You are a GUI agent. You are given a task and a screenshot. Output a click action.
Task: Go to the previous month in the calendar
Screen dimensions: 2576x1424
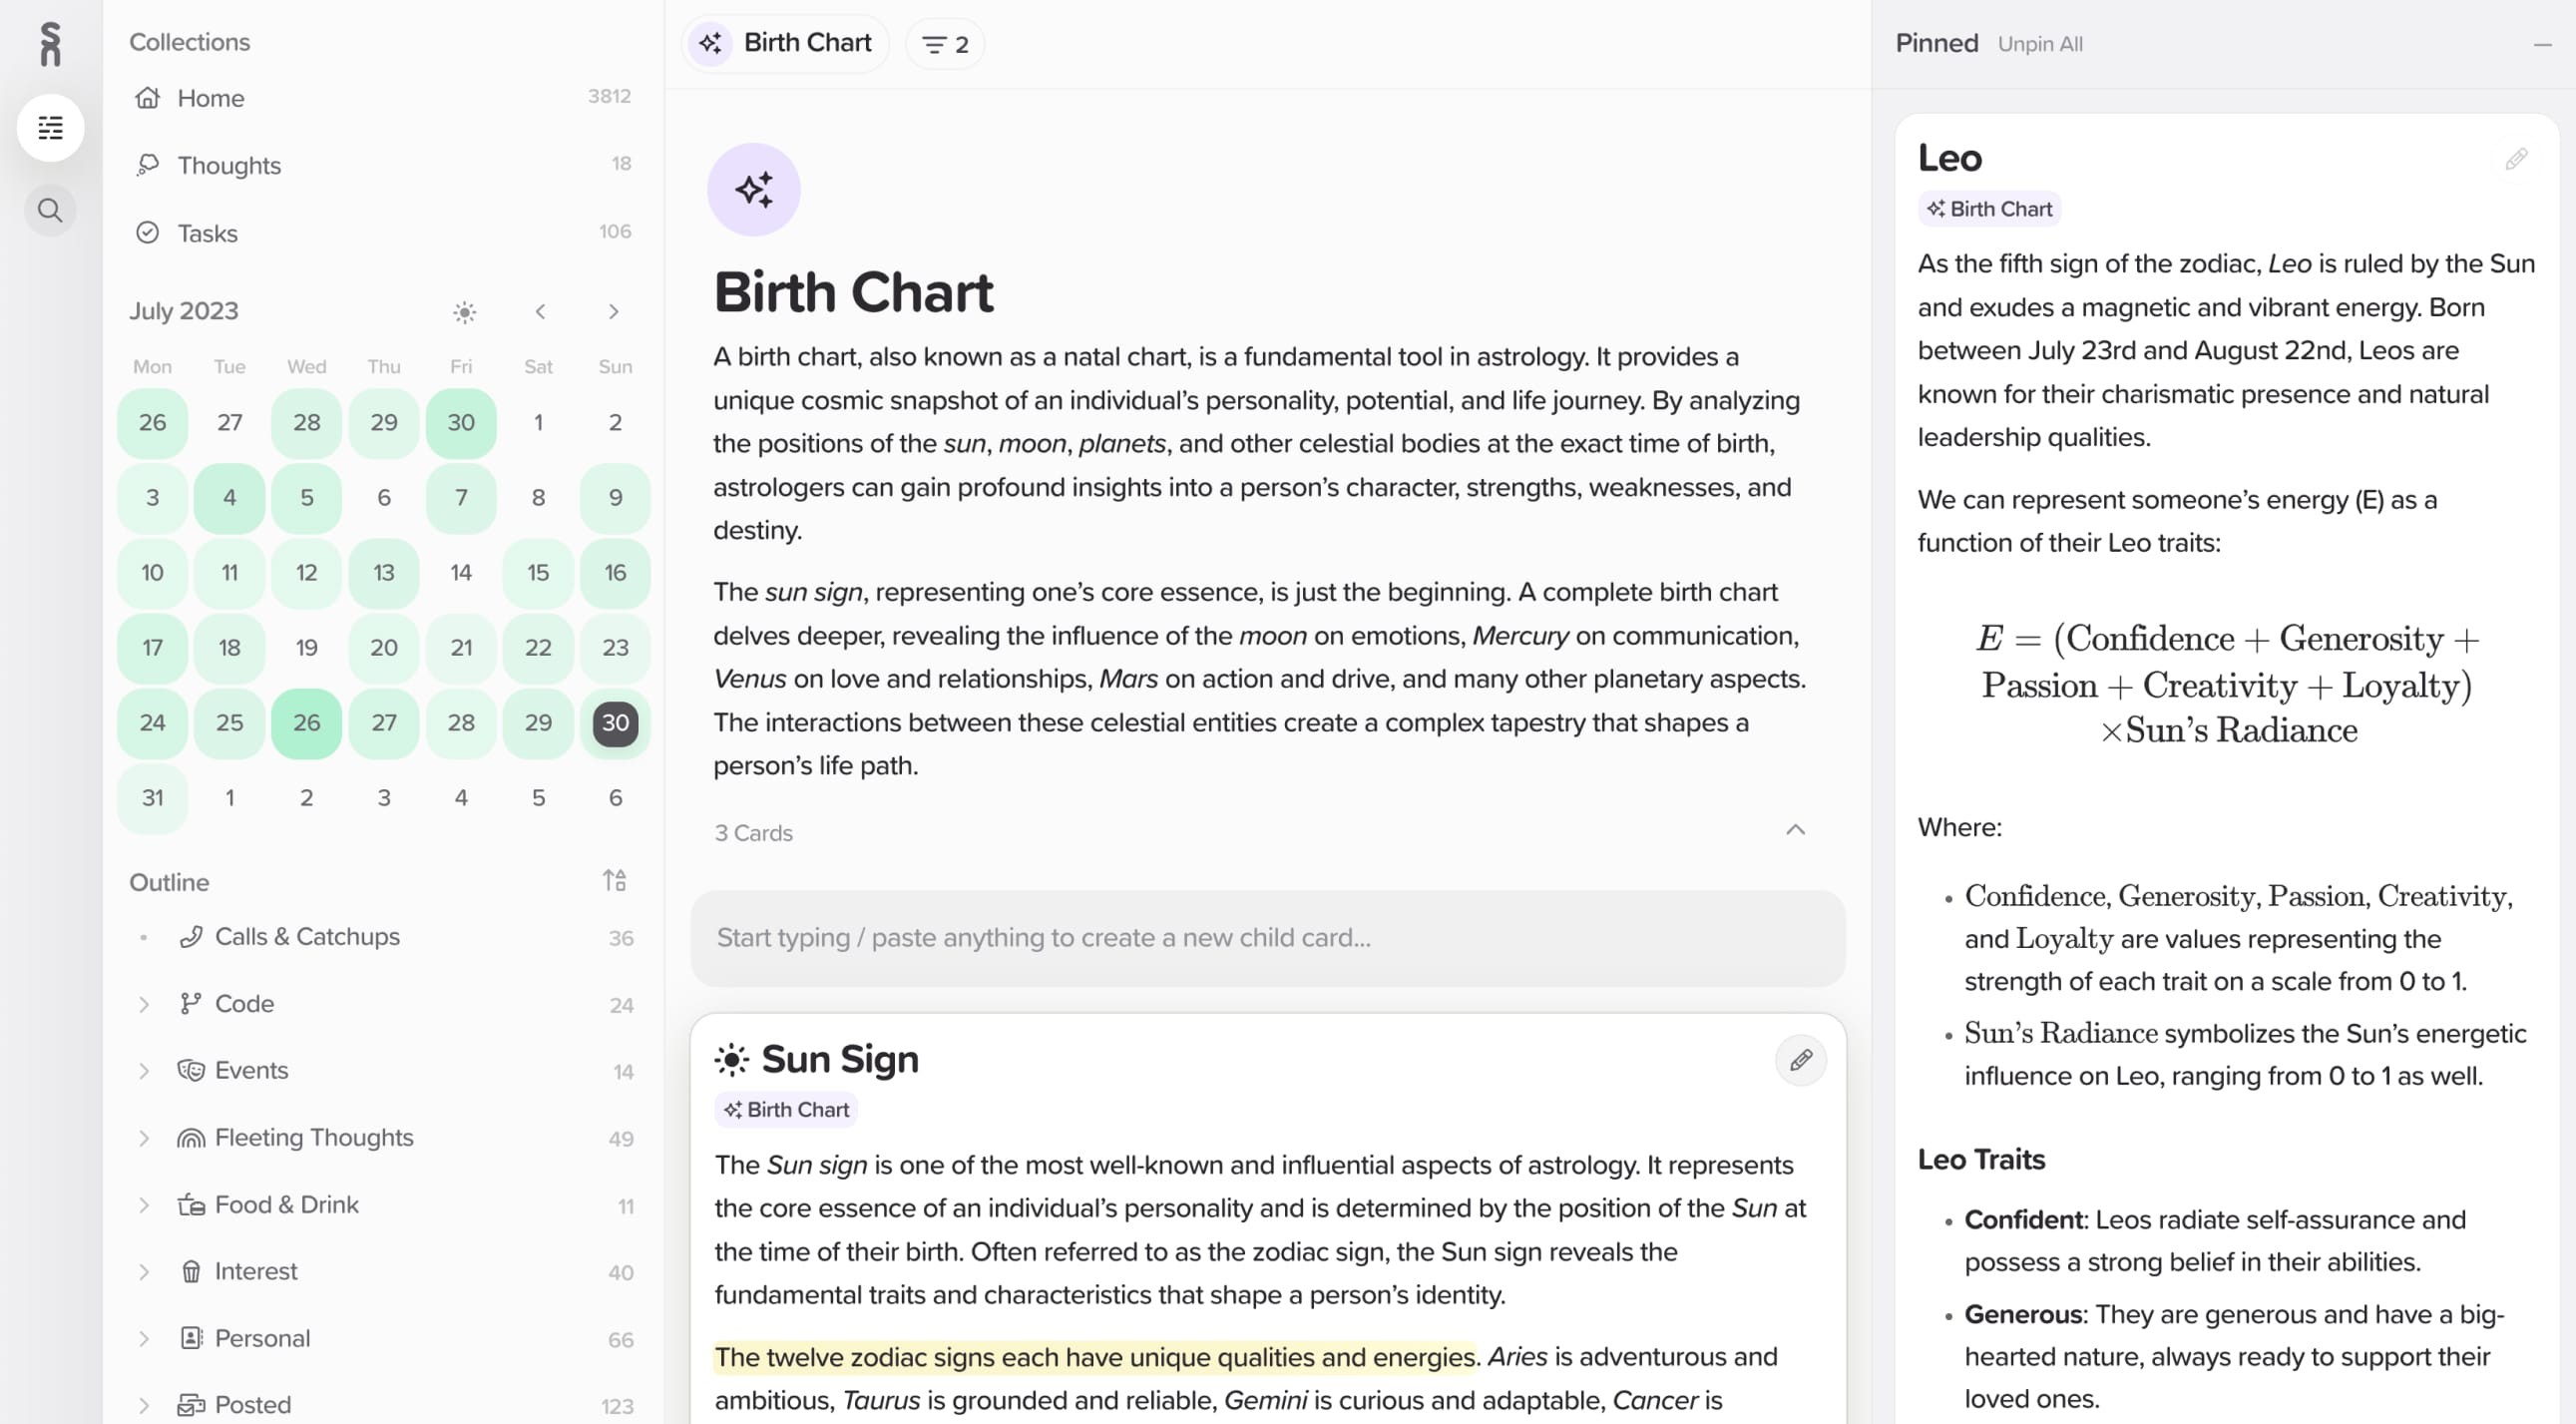[540, 311]
